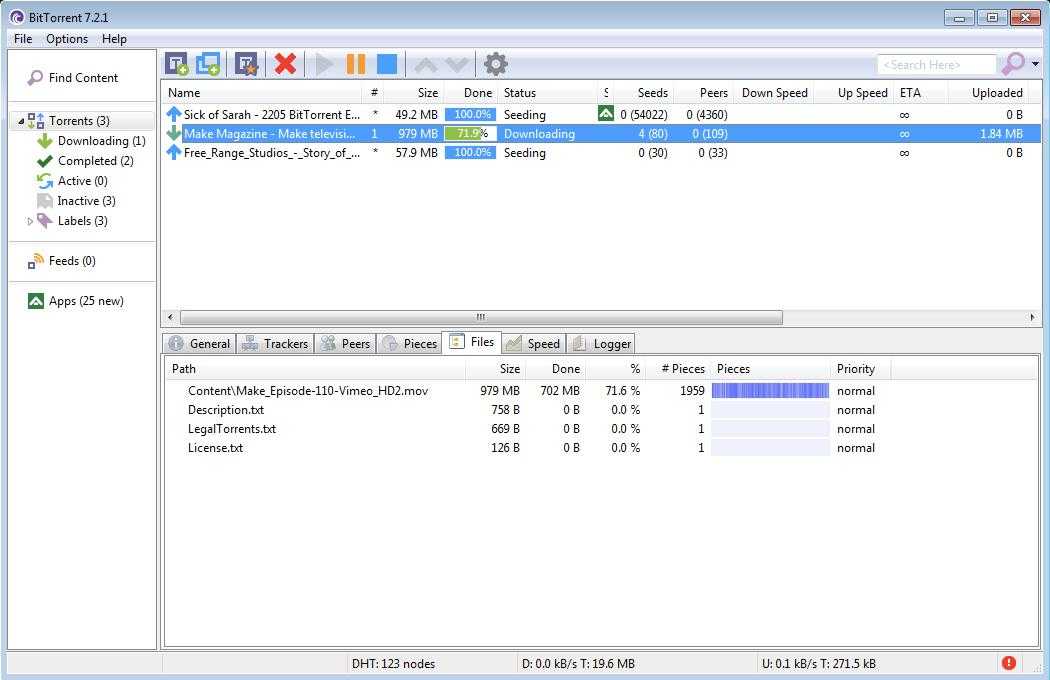
Task: Click the red warning status icon
Action: click(1008, 663)
